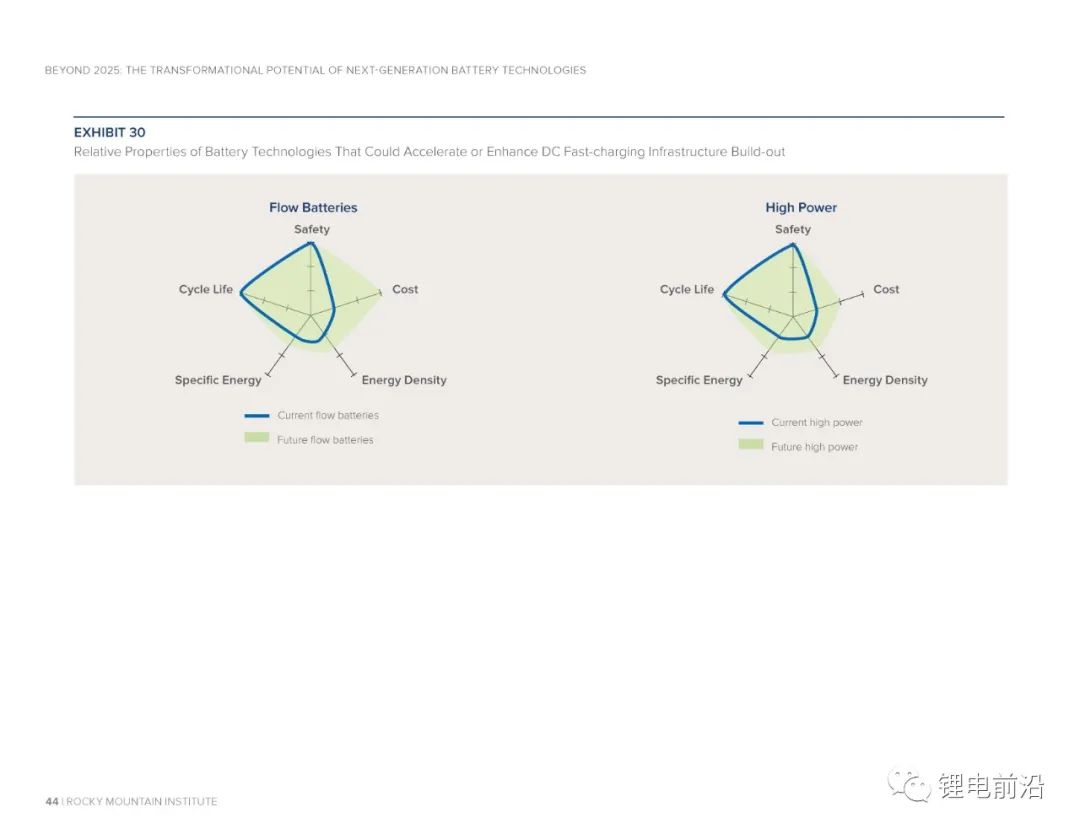Viewport: 1080px width, 834px height.
Task: Click the High Power chart title
Action: (x=801, y=208)
